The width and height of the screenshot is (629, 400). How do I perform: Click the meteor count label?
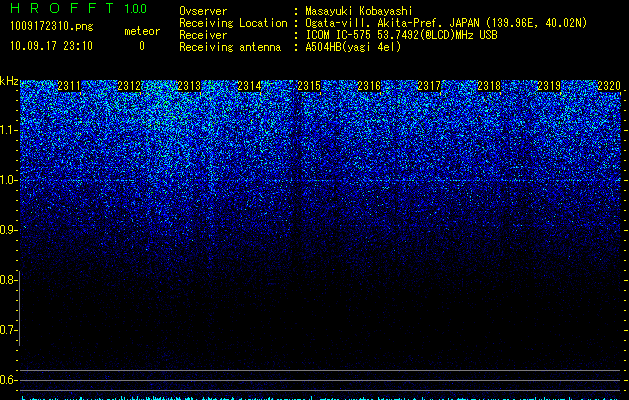point(142,31)
